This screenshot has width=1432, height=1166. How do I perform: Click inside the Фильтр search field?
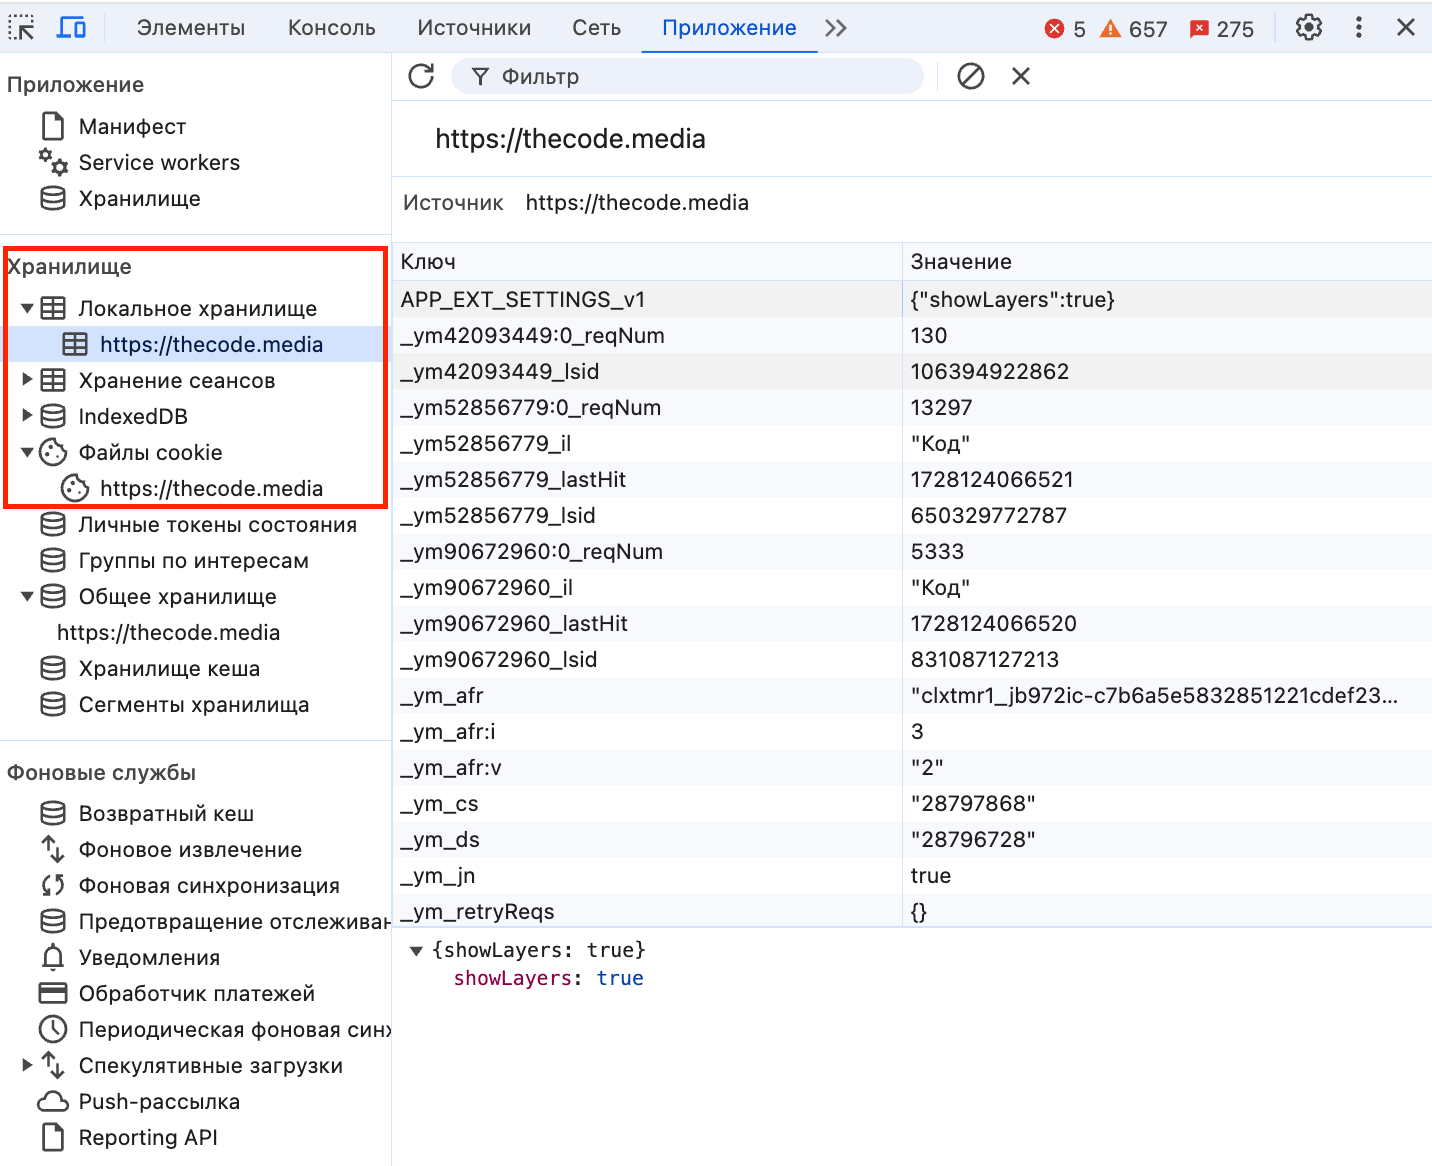click(x=688, y=76)
